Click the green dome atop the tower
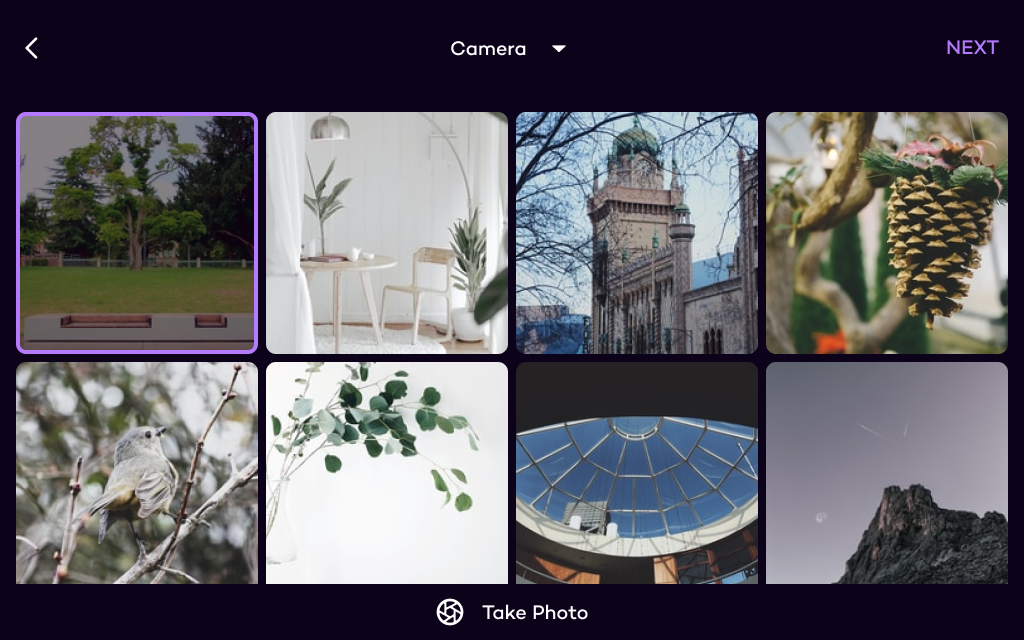The width and height of the screenshot is (1024, 640). tap(636, 140)
